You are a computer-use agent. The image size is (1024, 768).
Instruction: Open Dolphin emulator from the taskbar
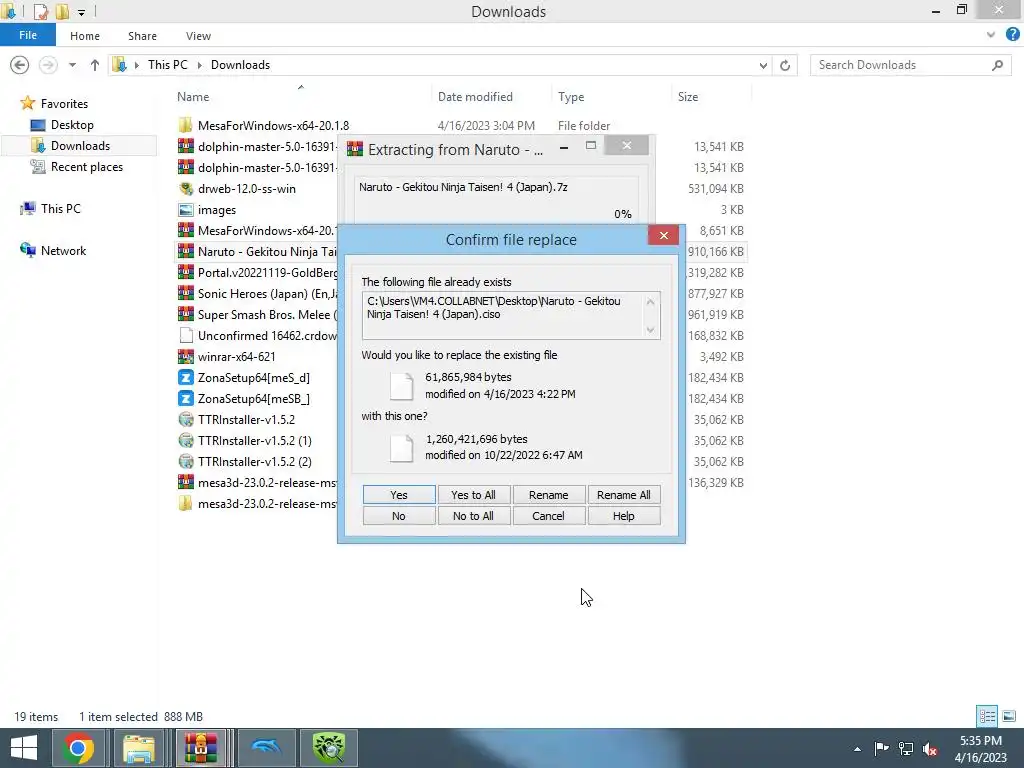264,748
